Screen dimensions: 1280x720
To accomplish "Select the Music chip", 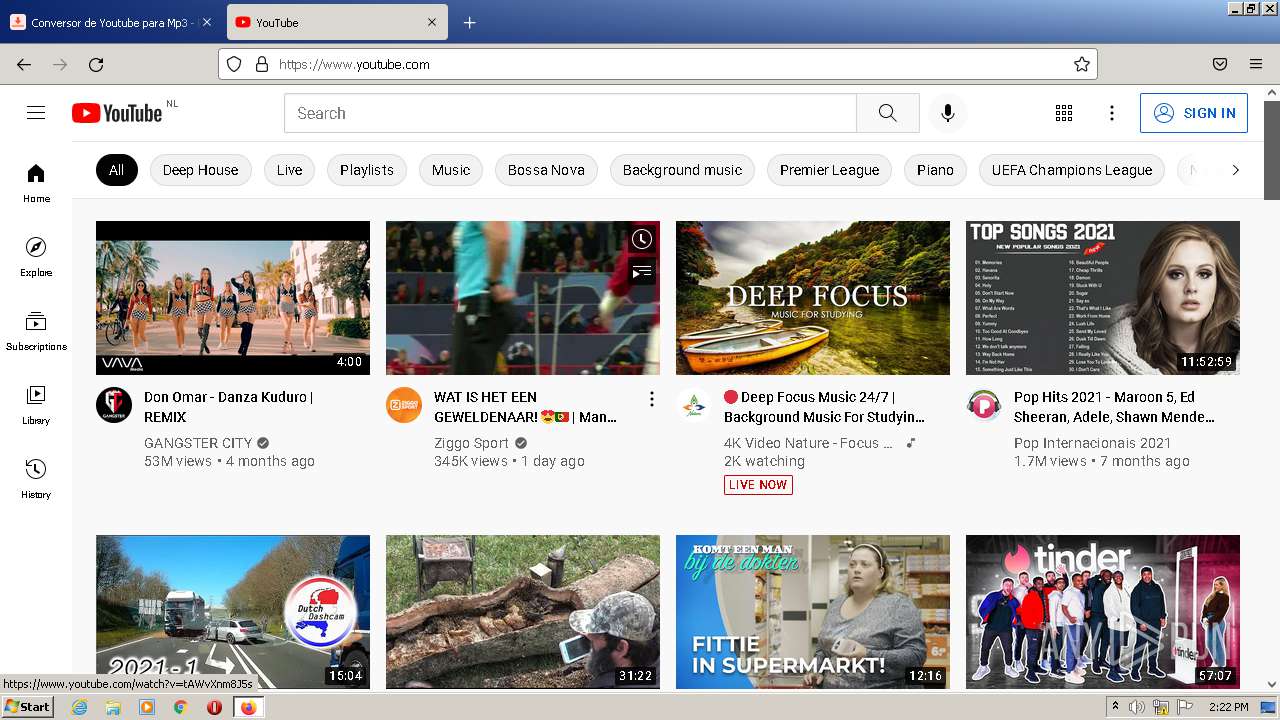I will 451,170.
